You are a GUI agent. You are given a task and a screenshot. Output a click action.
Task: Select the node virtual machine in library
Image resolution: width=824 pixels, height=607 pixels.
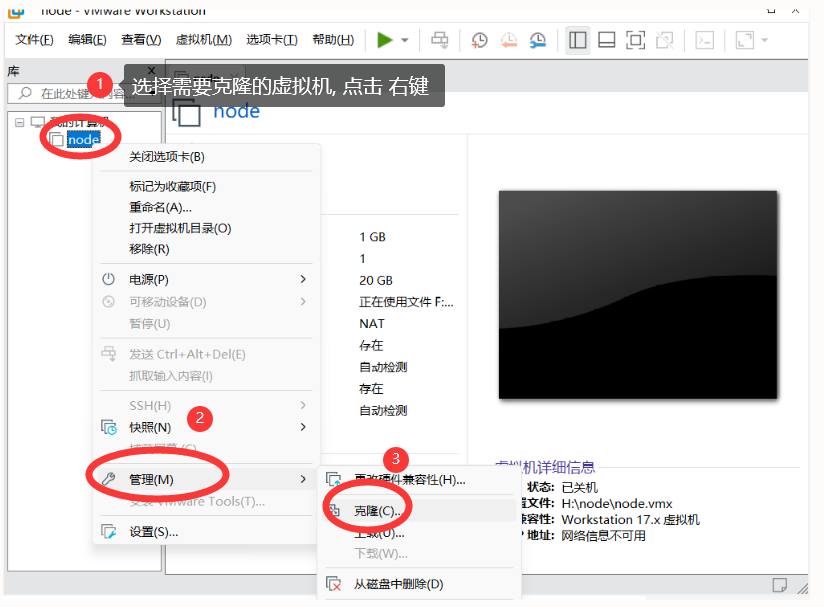click(x=83, y=140)
